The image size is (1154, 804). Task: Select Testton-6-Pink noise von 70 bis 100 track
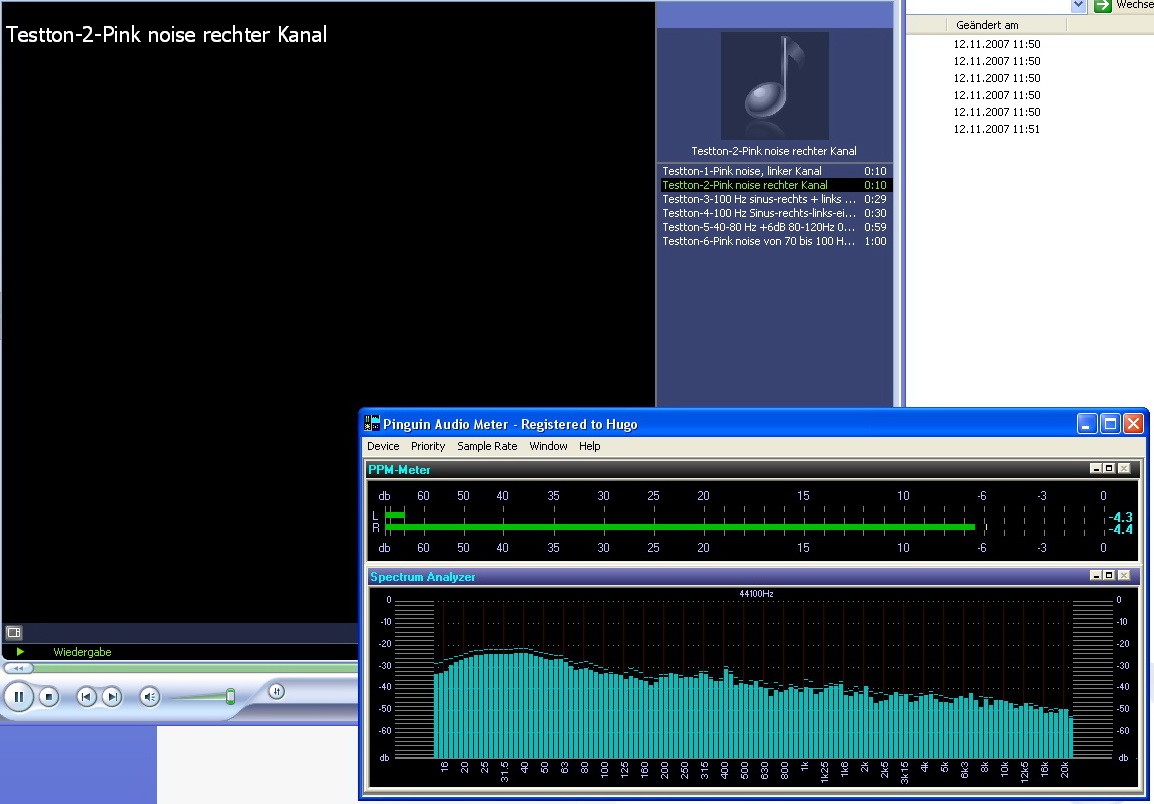point(774,241)
